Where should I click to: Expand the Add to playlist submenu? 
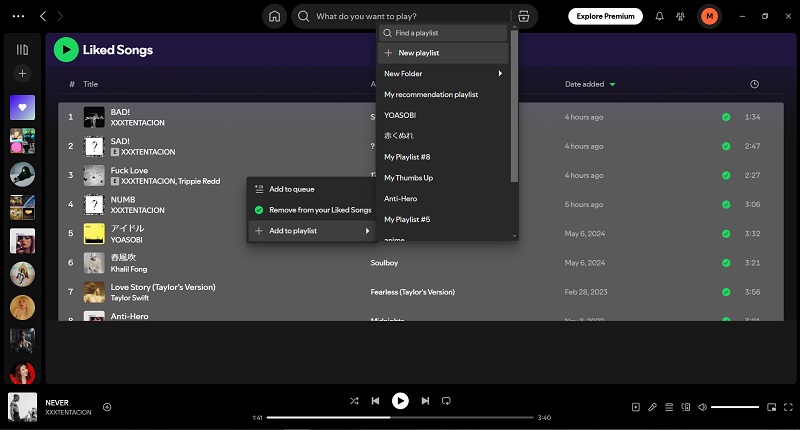pyautogui.click(x=311, y=231)
